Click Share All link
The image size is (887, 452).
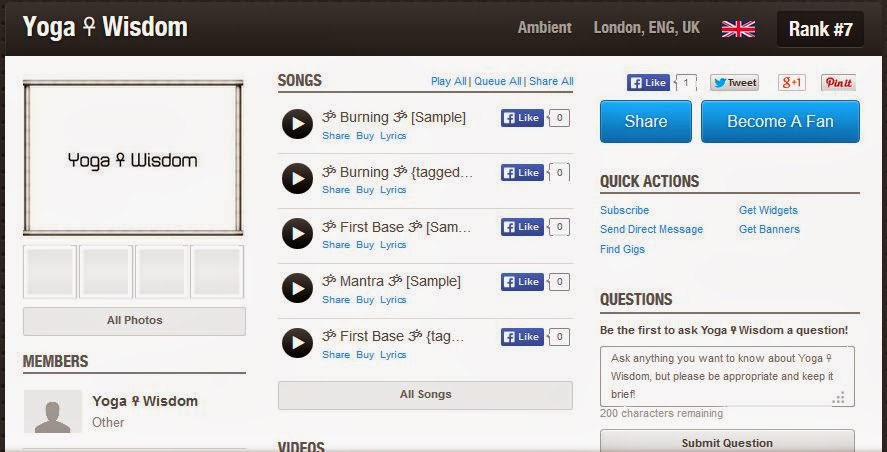tap(552, 81)
